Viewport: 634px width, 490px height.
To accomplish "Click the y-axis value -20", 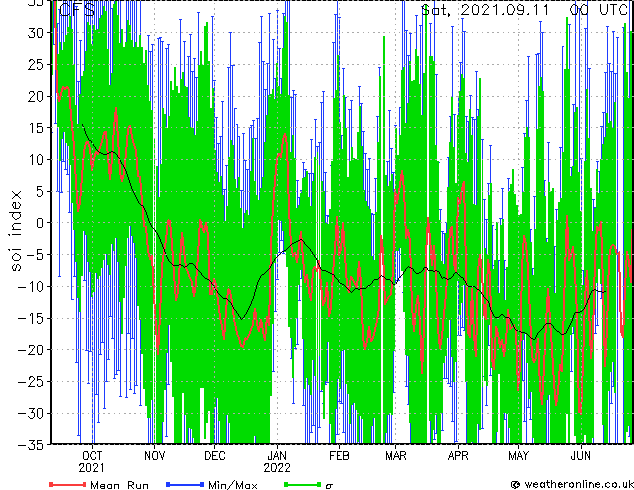I will pos(32,350).
